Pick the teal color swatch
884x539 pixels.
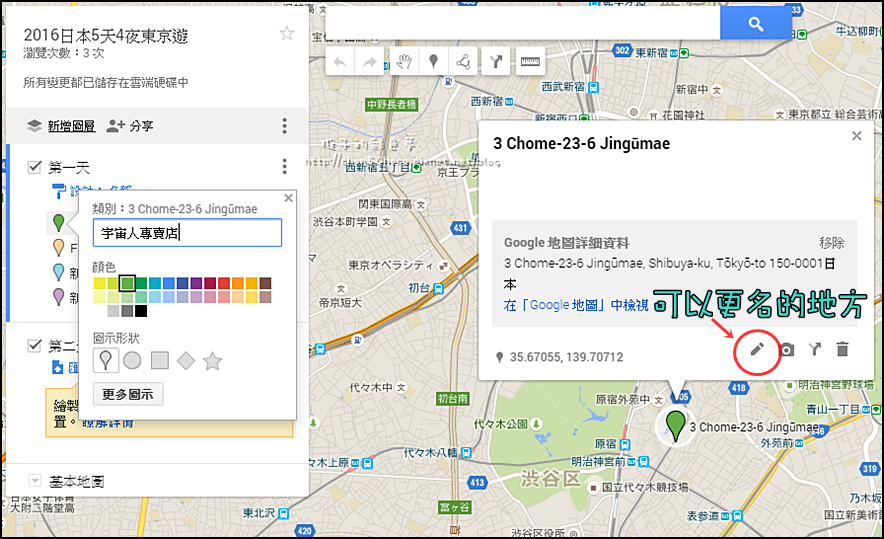coord(155,283)
